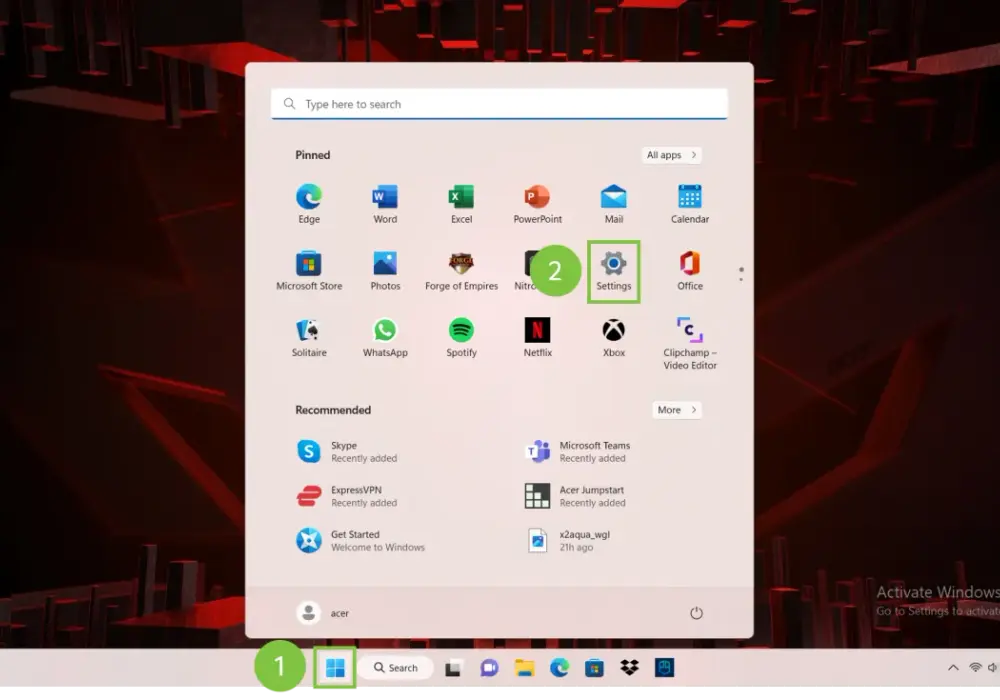Viewport: 1000px width, 700px height.
Task: Open the Excel pinned app
Action: tap(461, 205)
